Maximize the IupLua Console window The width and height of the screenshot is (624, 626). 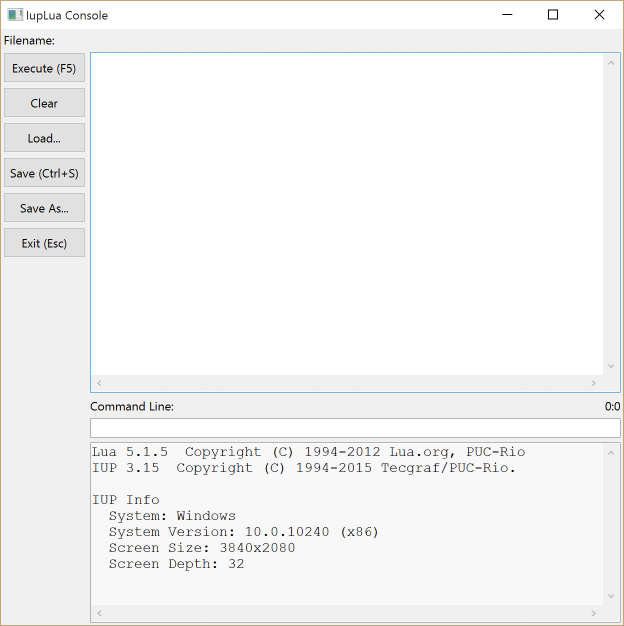(553, 15)
